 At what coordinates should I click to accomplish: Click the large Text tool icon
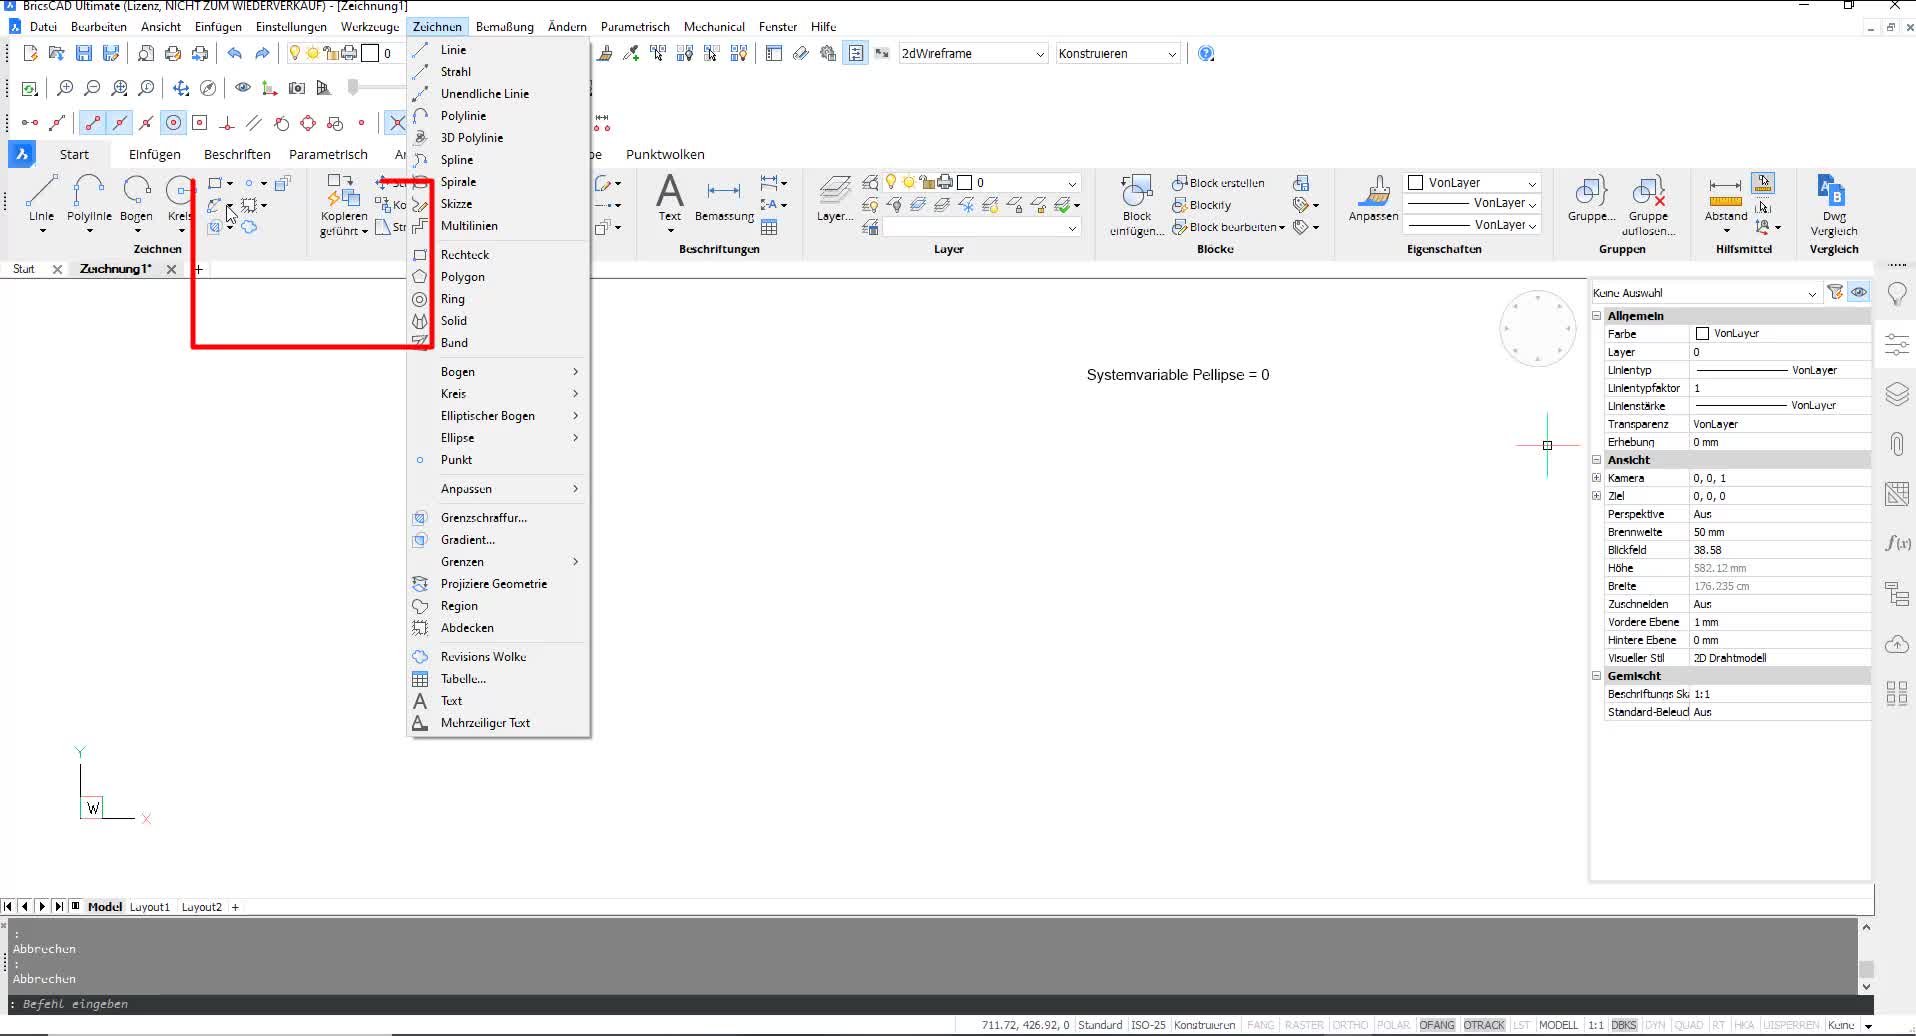669,198
